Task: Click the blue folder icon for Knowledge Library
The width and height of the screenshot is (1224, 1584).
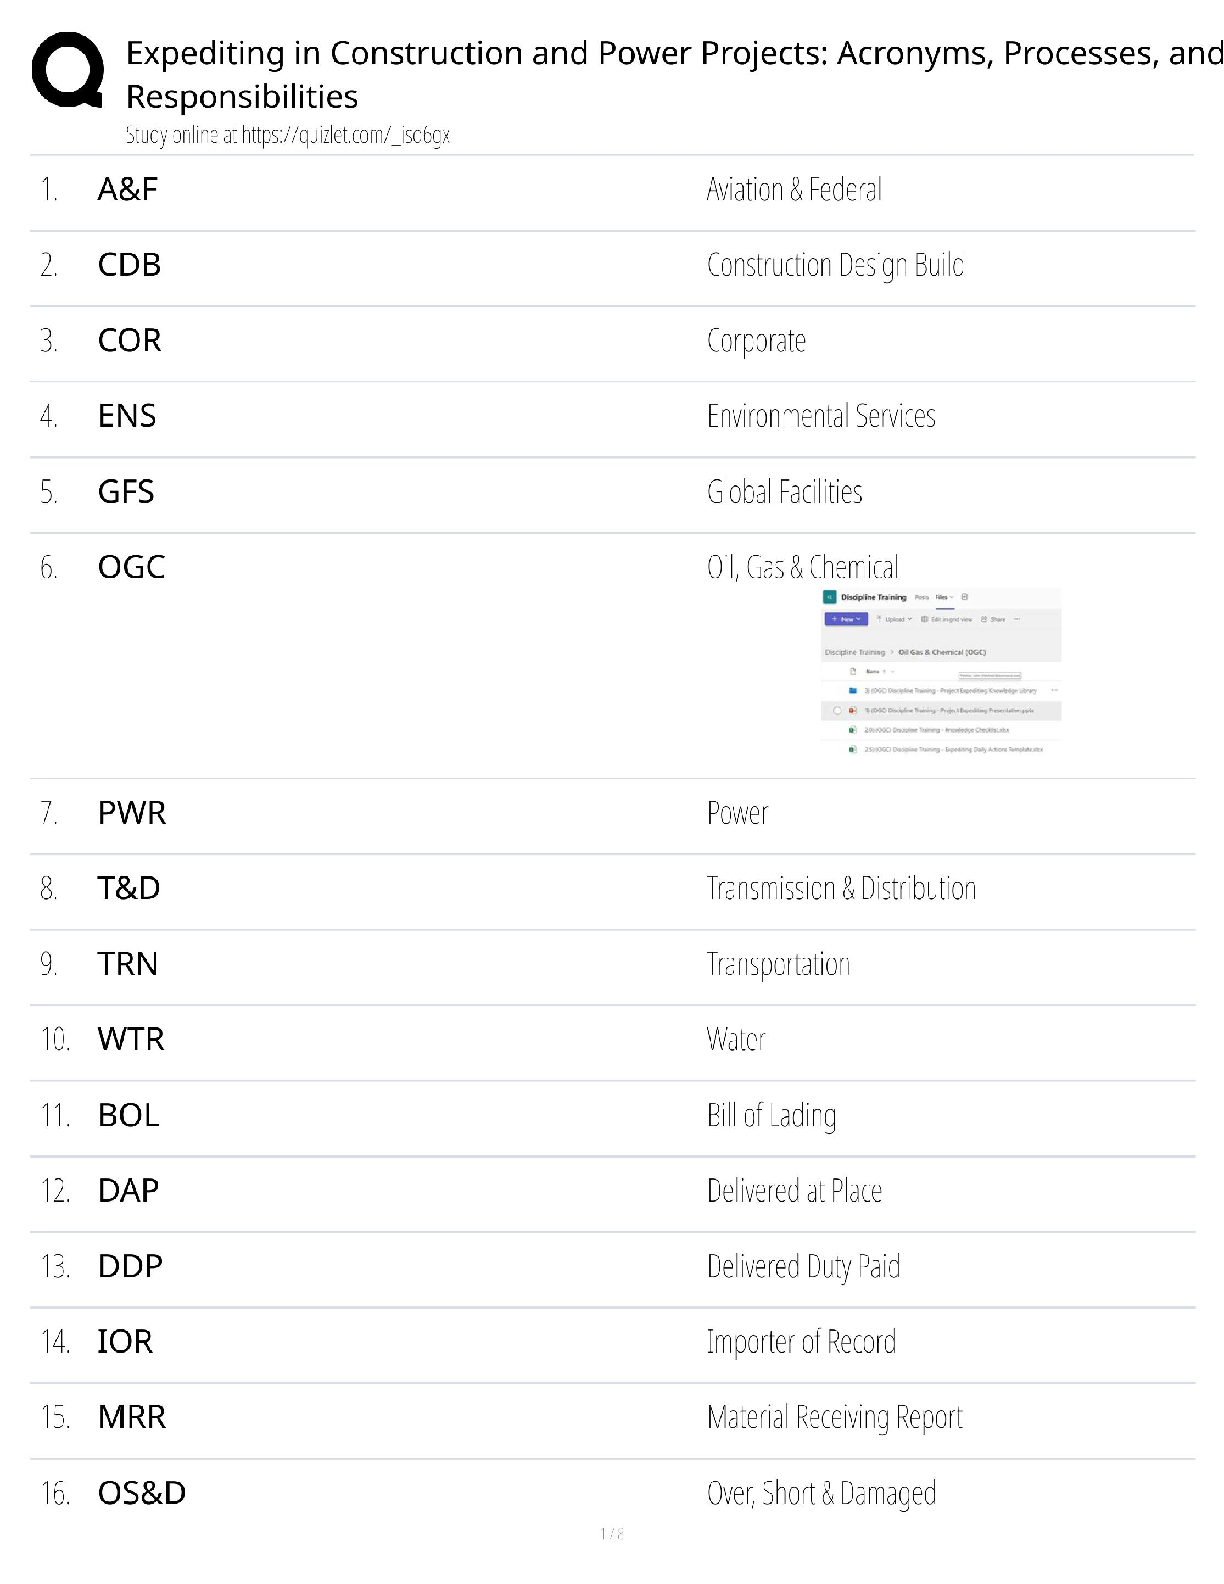Action: [853, 690]
